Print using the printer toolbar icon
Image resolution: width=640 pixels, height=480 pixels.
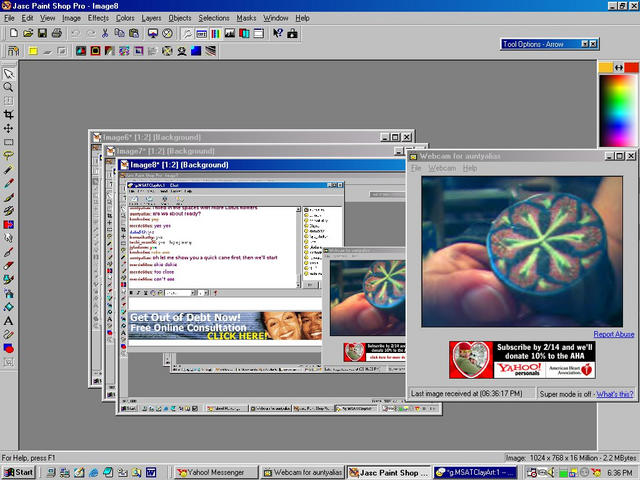click(x=57, y=33)
